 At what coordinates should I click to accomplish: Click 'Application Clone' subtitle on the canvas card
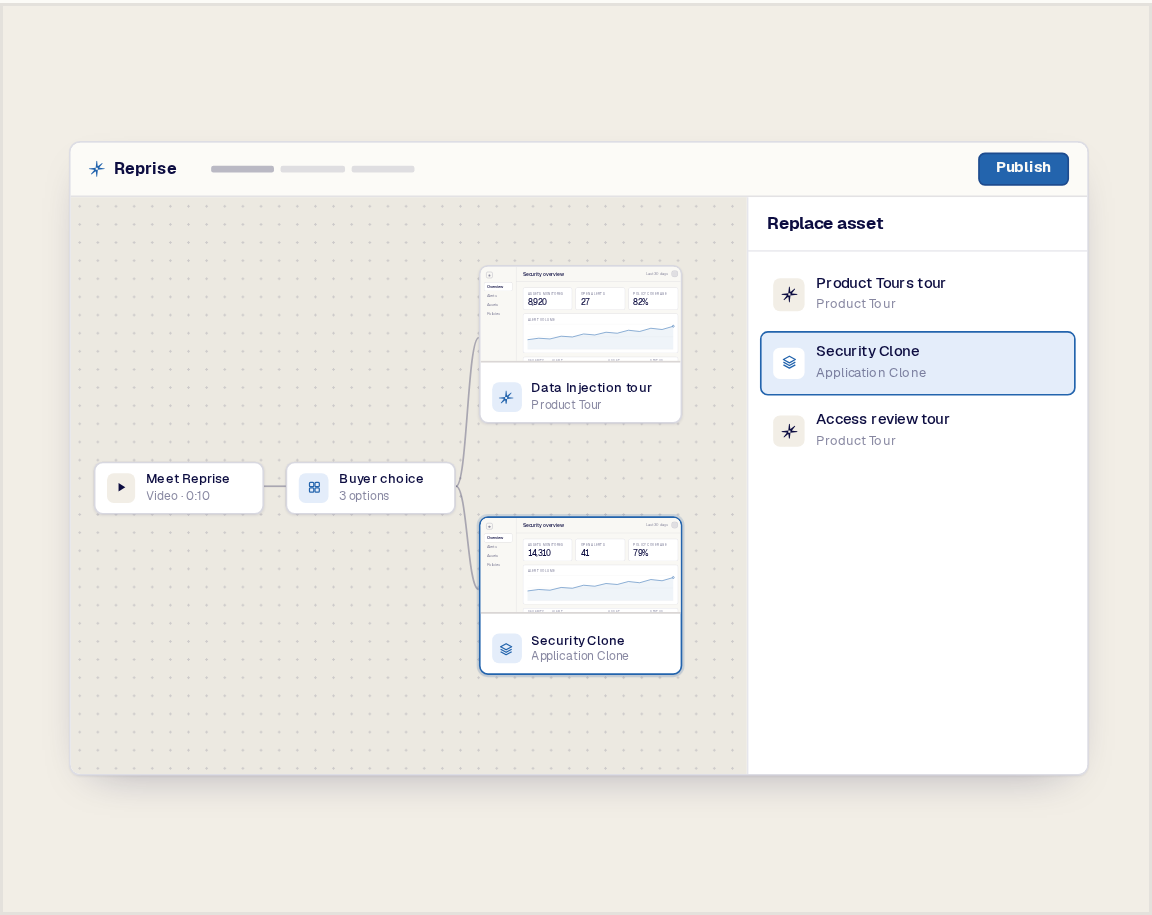[x=580, y=656]
